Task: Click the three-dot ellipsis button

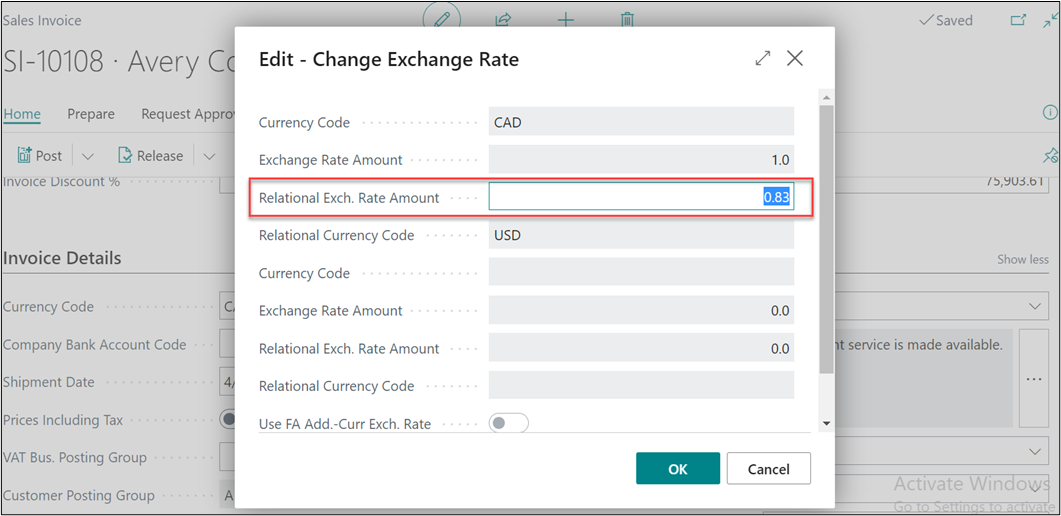Action: (1033, 379)
